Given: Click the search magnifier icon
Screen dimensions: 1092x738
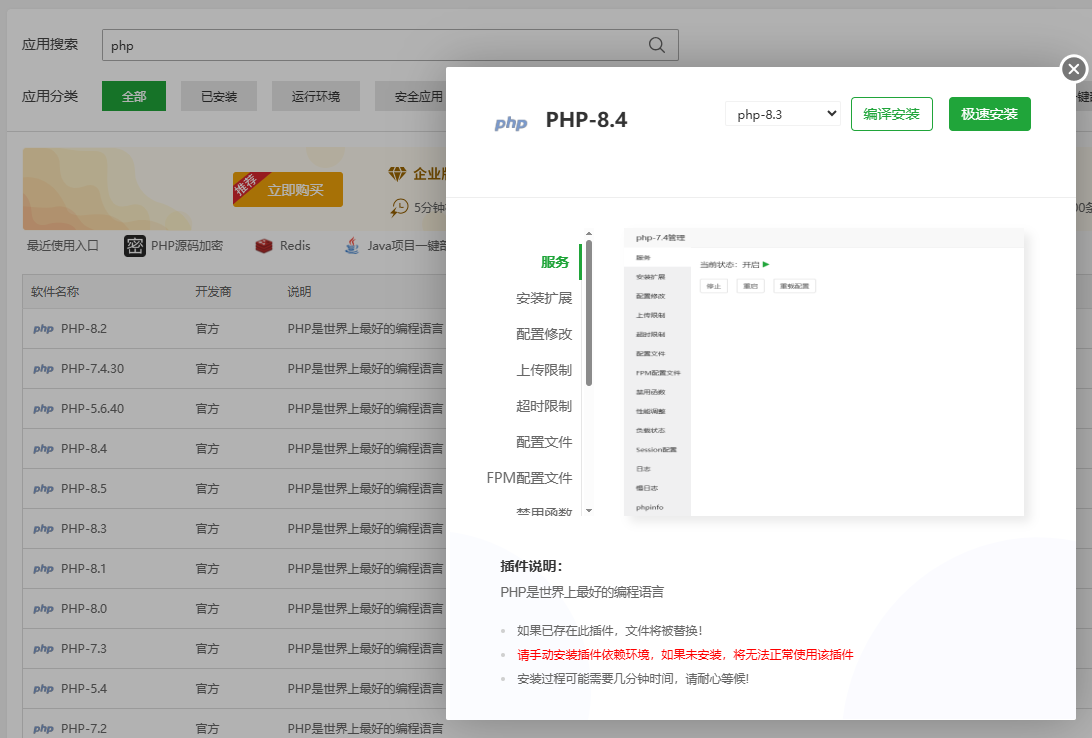Looking at the screenshot, I should [x=657, y=45].
